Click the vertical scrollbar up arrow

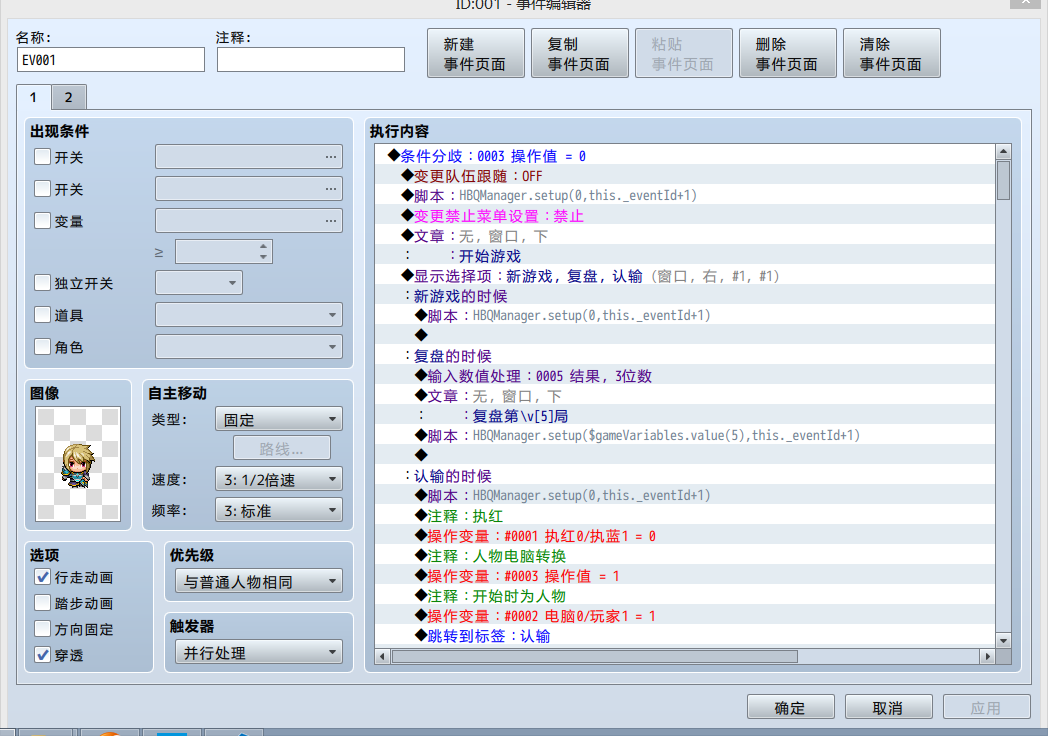click(x=1003, y=152)
